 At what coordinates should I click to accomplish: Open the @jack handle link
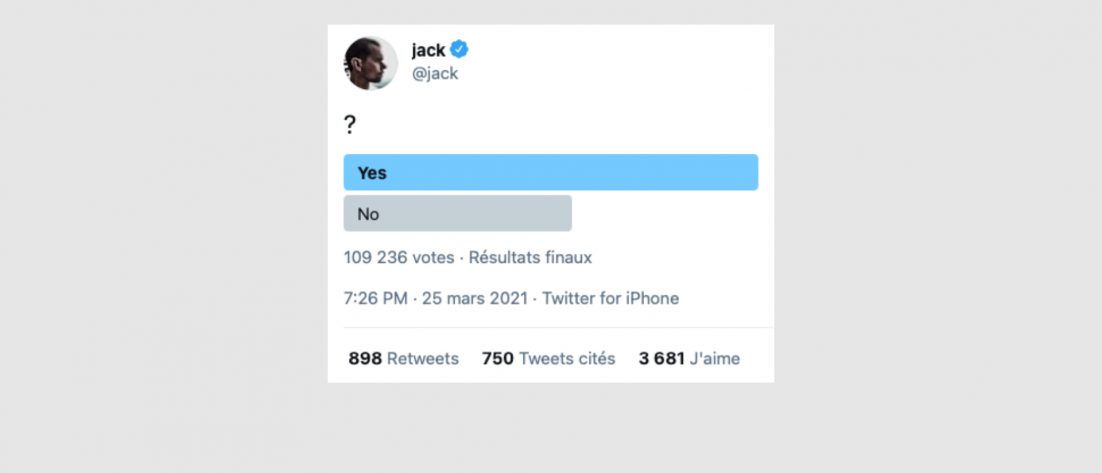click(x=434, y=73)
